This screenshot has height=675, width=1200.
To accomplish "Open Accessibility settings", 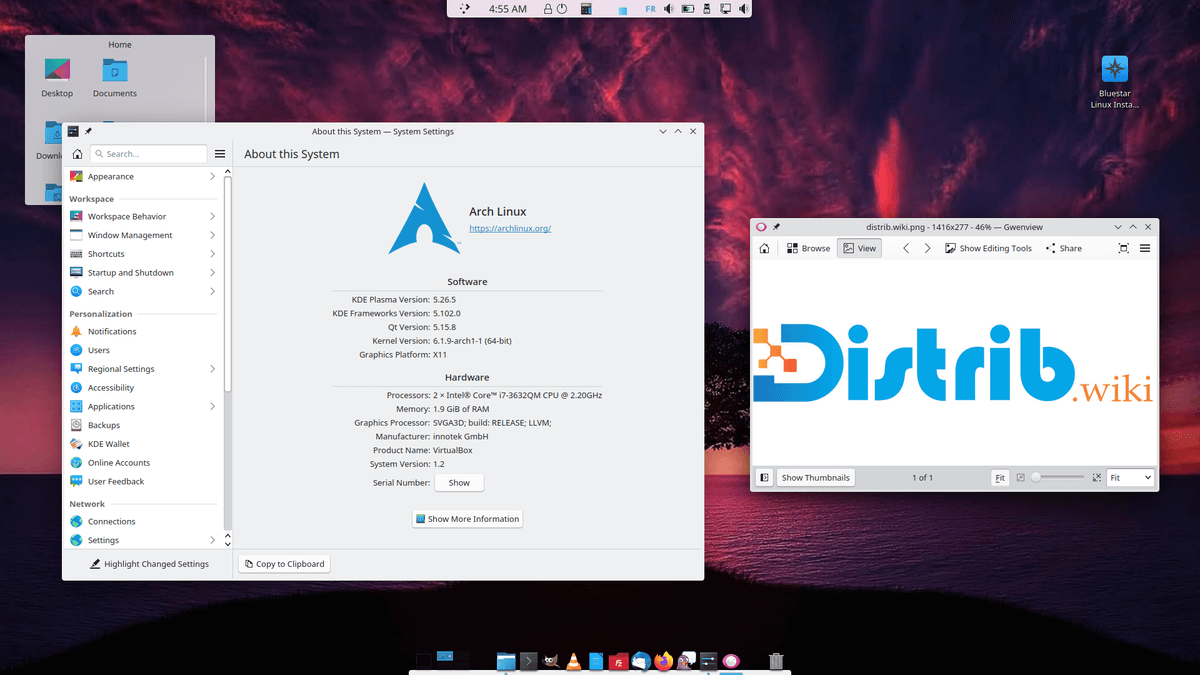I will (143, 388).
